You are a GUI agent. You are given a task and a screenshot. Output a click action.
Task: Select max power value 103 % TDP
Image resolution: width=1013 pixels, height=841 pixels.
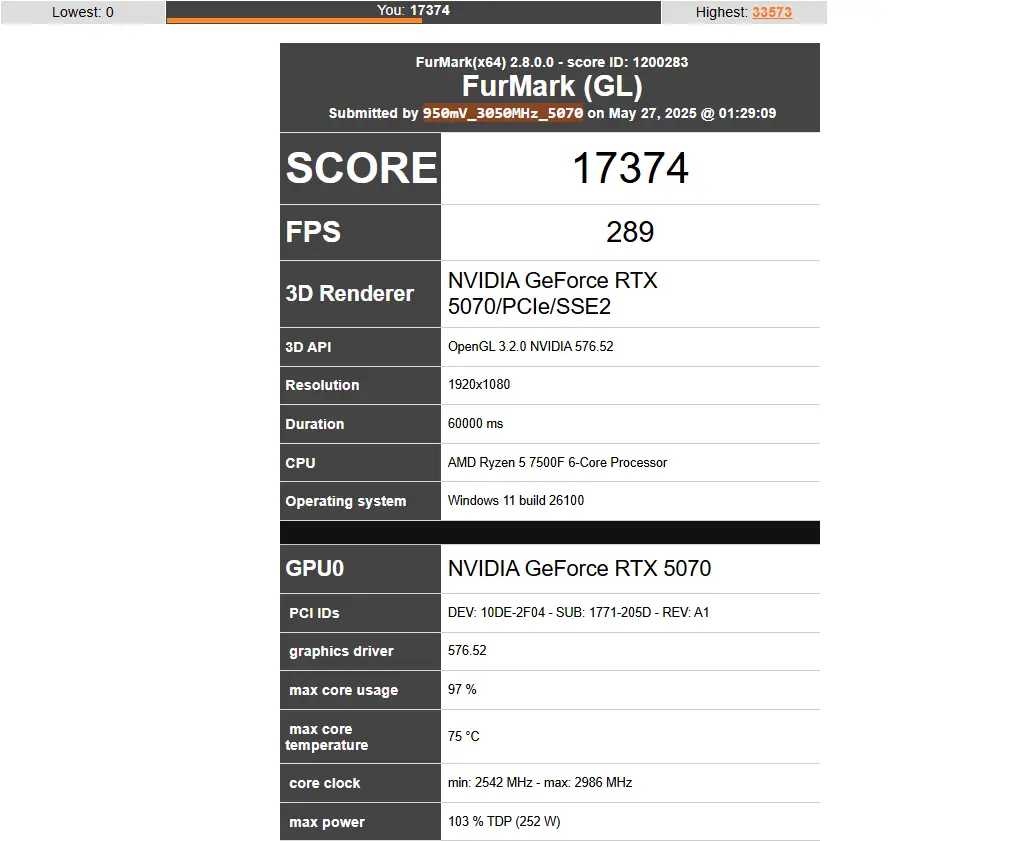pyautogui.click(x=504, y=821)
